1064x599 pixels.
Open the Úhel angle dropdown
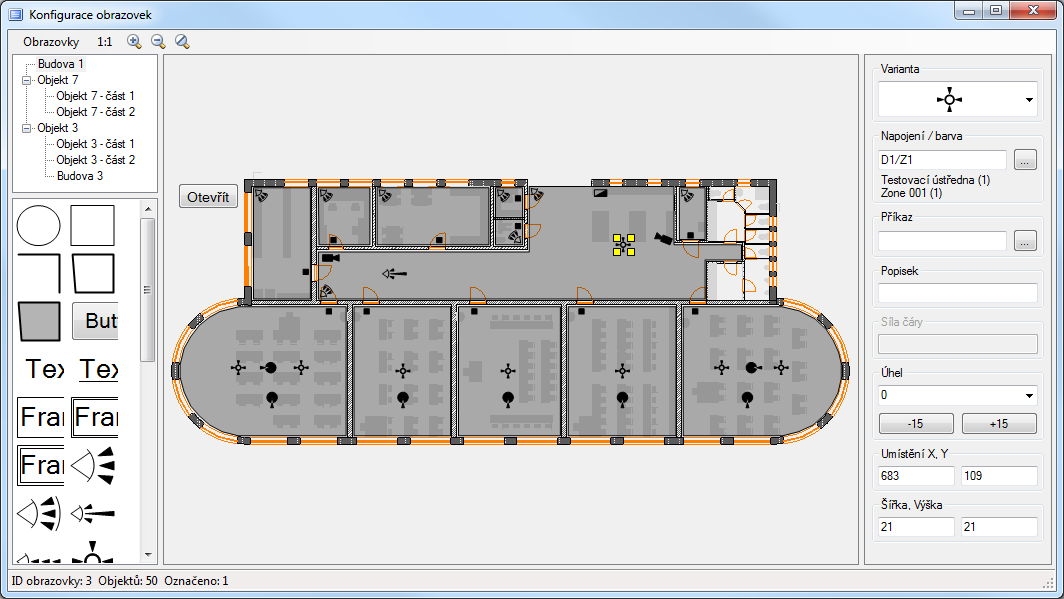(1028, 395)
